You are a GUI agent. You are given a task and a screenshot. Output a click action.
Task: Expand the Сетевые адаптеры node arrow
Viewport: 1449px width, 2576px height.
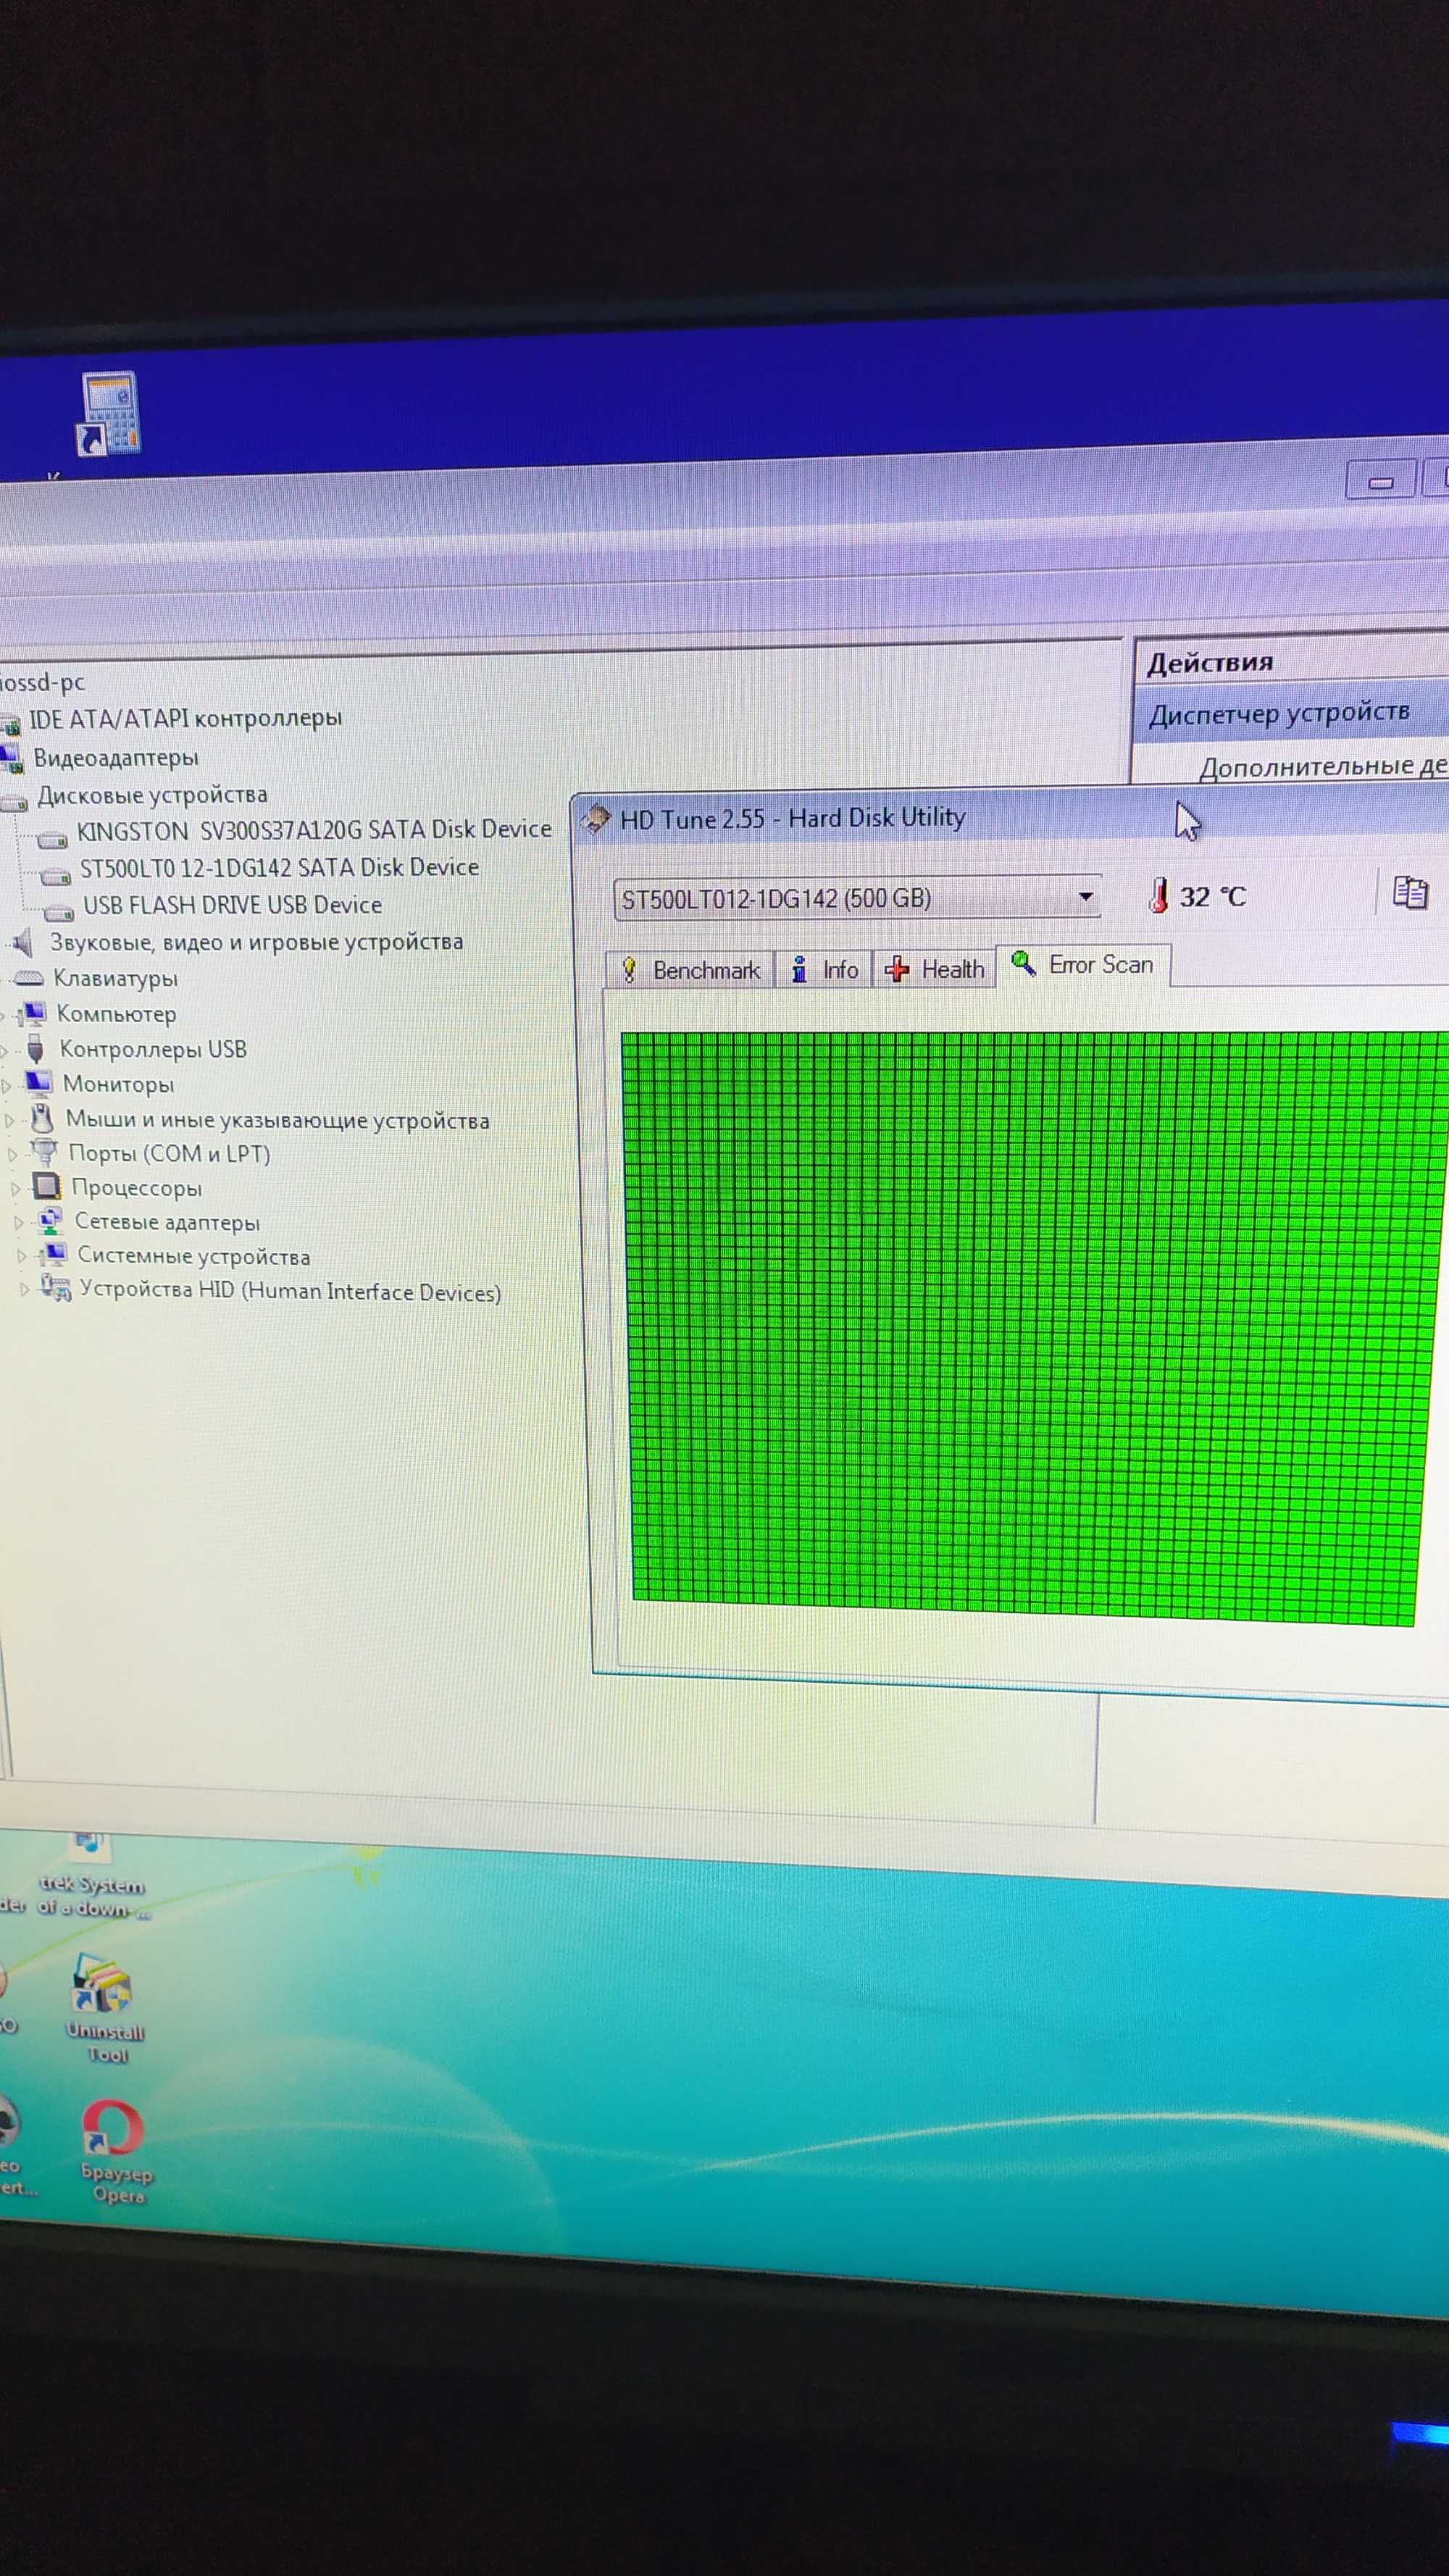19,1223
